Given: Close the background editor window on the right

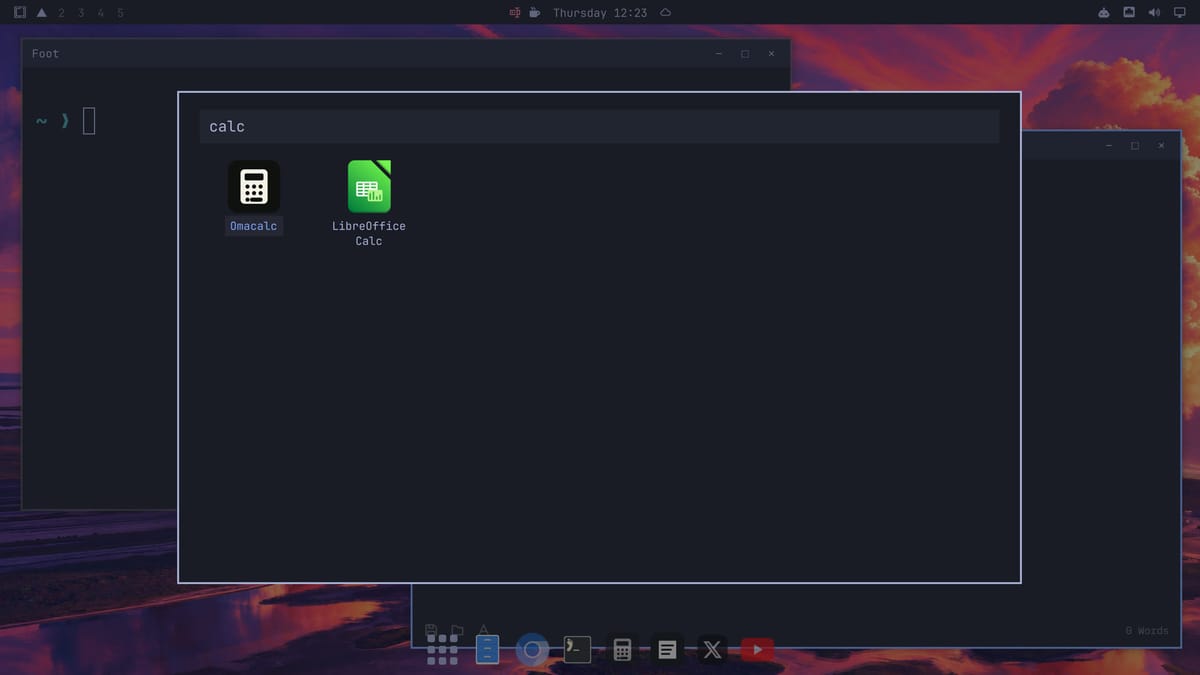Looking at the screenshot, I should (1161, 146).
